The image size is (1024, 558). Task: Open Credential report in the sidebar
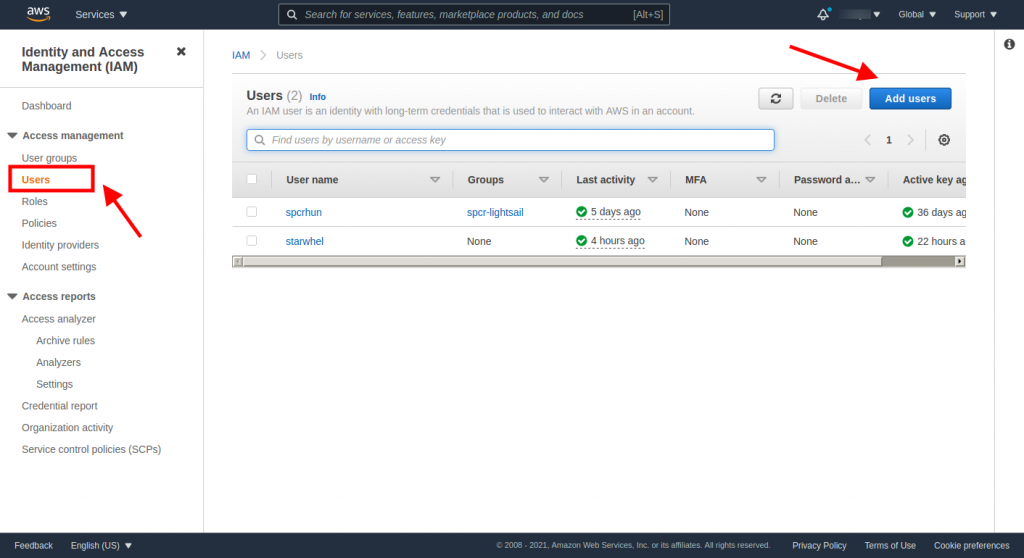[x=59, y=406]
